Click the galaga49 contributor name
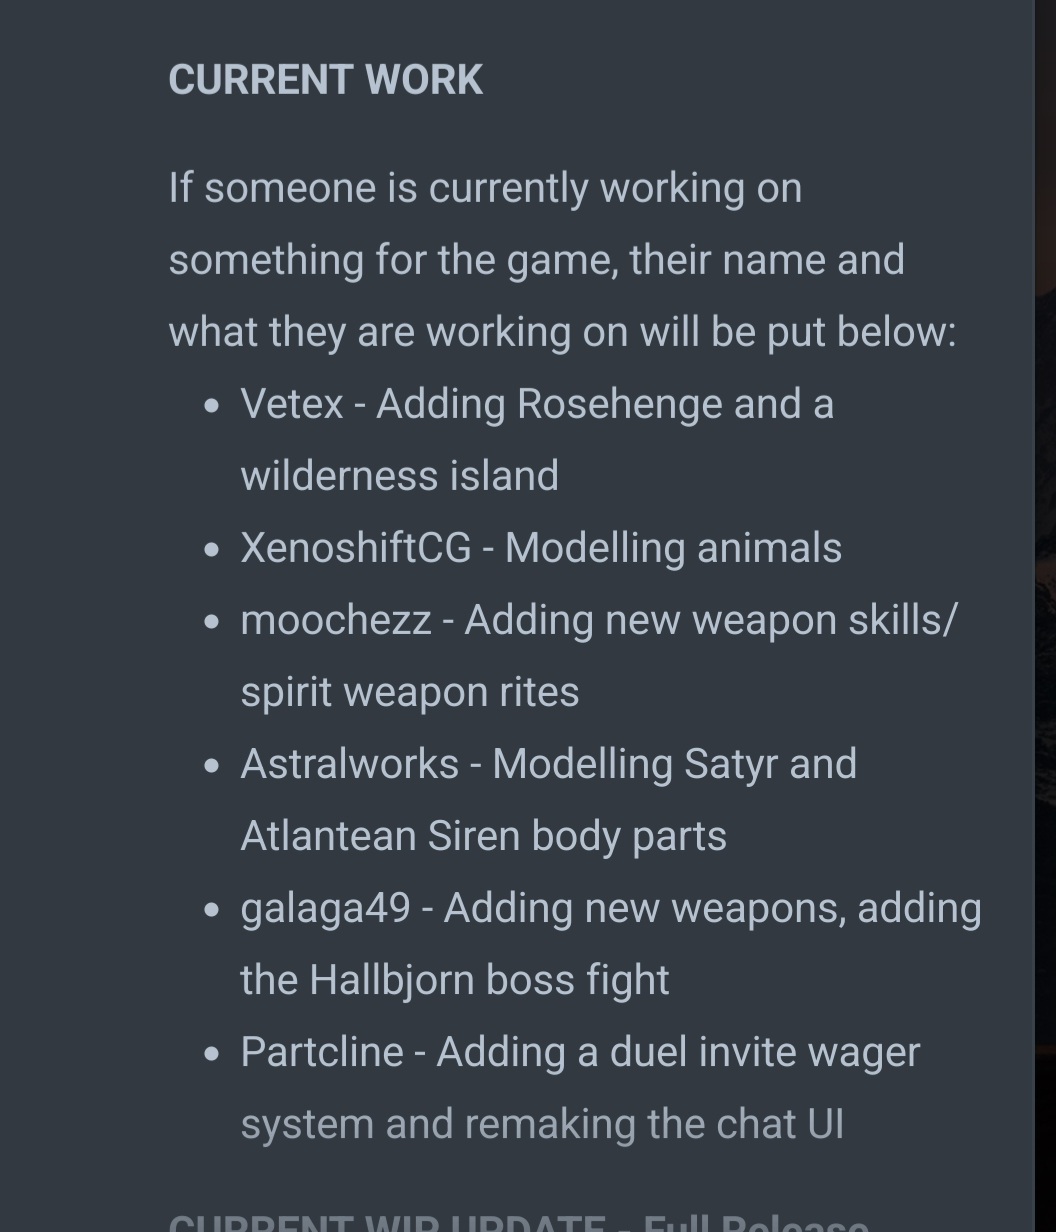 click(x=325, y=908)
